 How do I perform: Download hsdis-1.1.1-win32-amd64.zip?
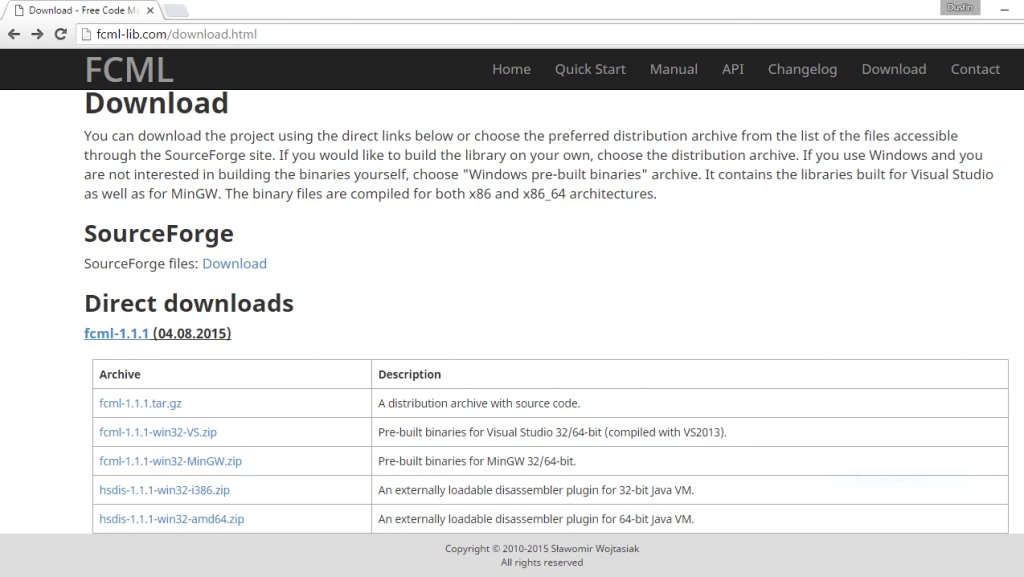tap(172, 519)
